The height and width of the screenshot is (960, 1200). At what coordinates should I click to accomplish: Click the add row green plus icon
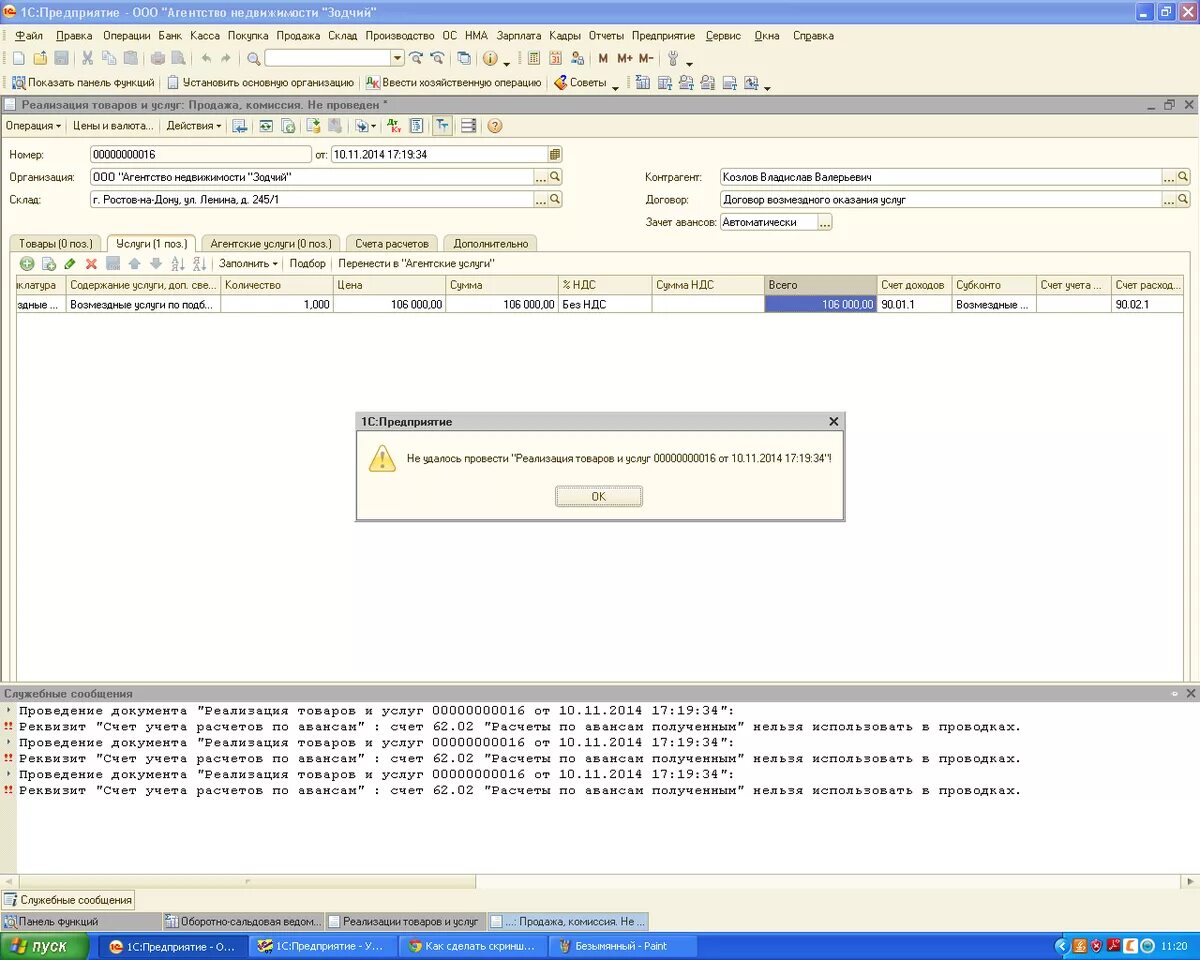(x=27, y=264)
